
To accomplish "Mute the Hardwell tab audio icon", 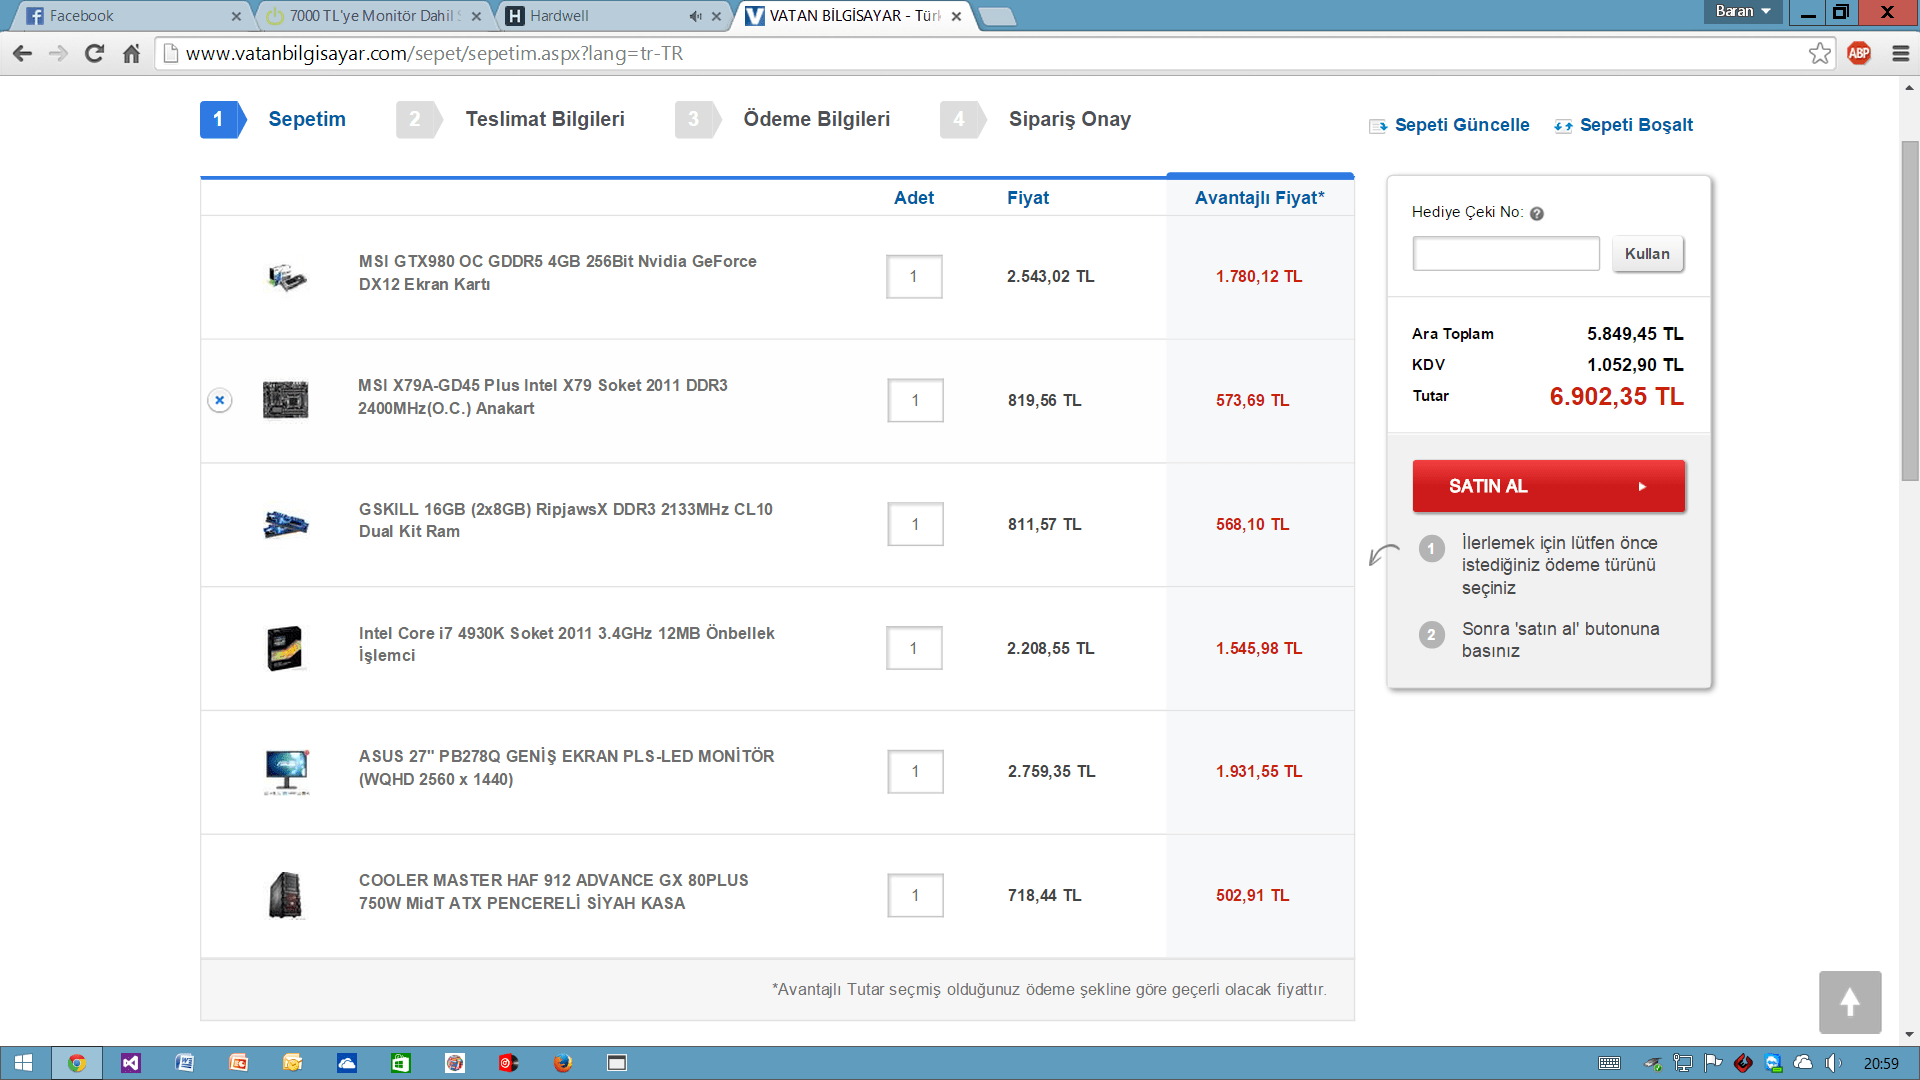I will (x=695, y=16).
